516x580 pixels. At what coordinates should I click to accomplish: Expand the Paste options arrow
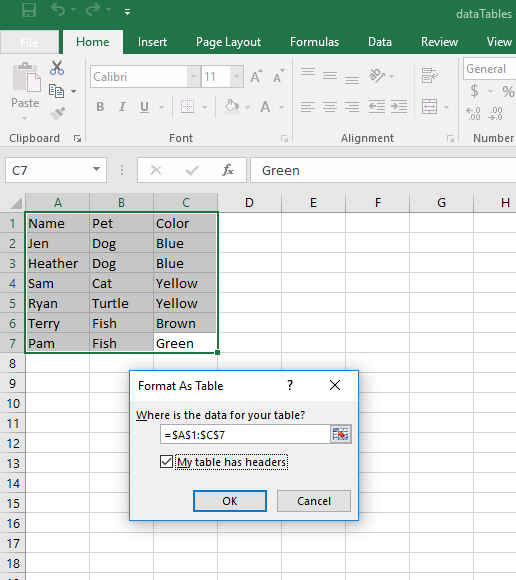click(24, 118)
